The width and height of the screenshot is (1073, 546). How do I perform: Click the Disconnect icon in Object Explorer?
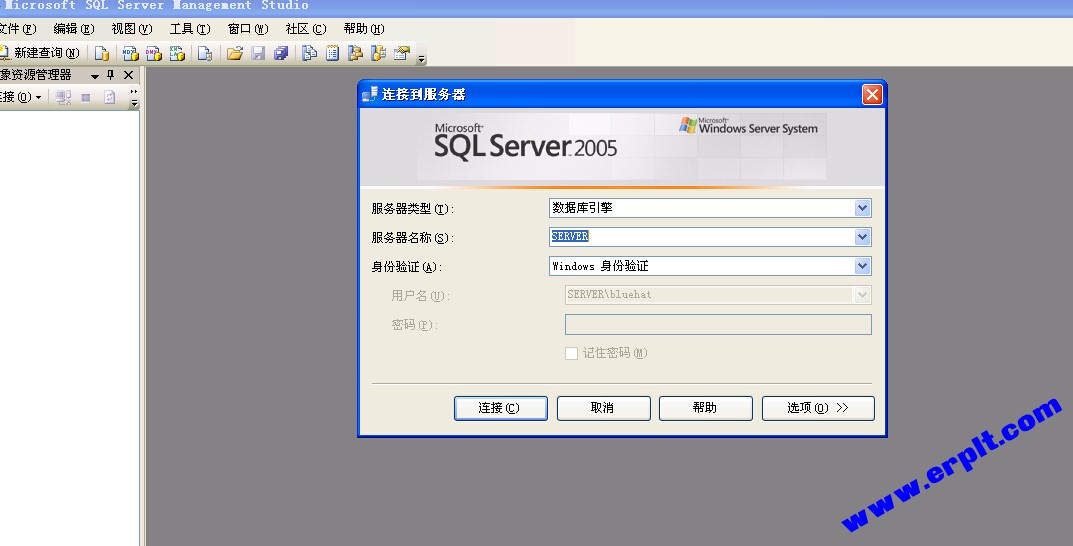(64, 97)
